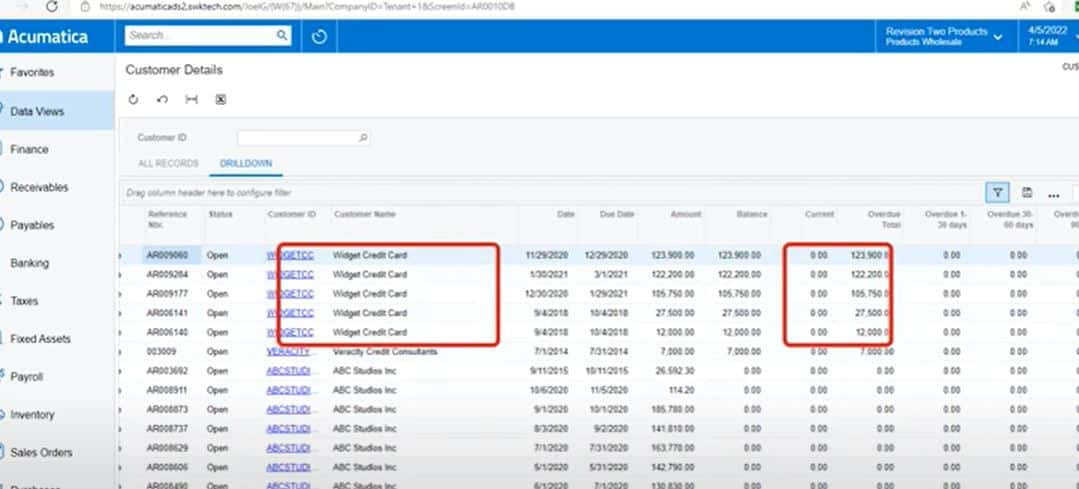
Task: Click the refresh icon in the Customer Details toolbar
Action: point(133,100)
